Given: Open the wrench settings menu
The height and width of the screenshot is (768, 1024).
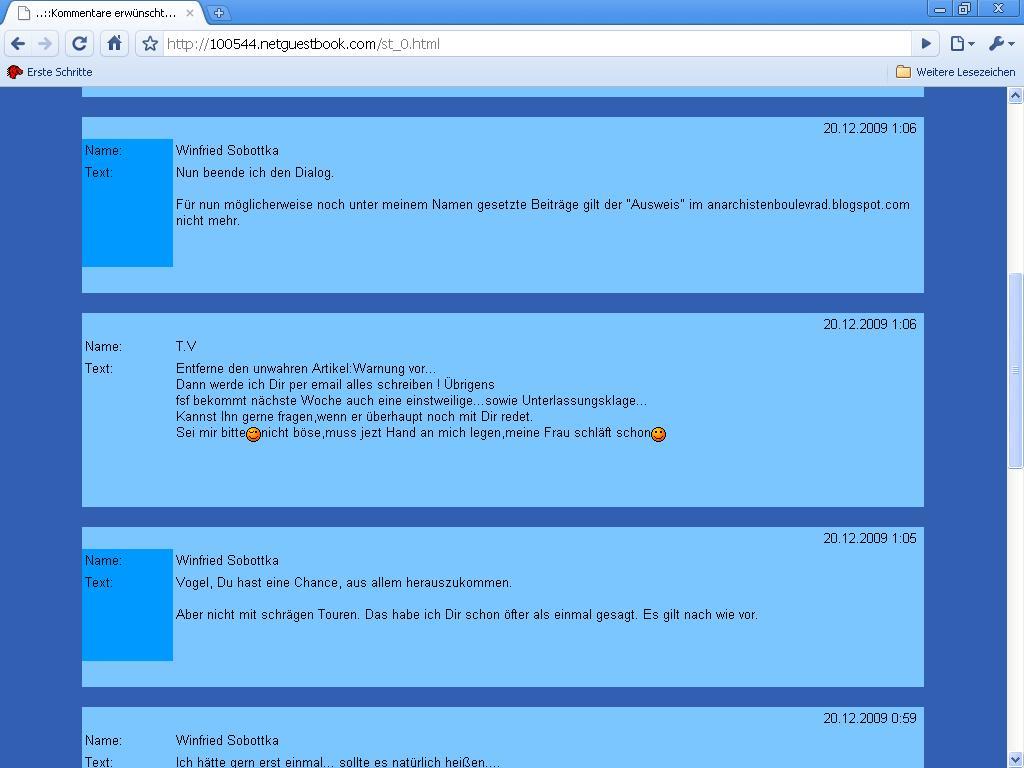Looking at the screenshot, I should coord(1000,43).
